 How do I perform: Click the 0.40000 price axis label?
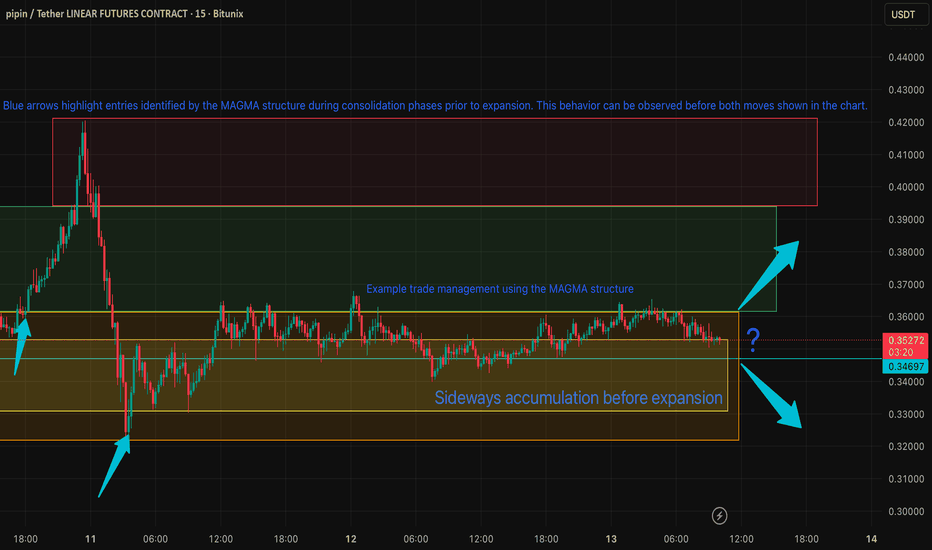tap(906, 187)
